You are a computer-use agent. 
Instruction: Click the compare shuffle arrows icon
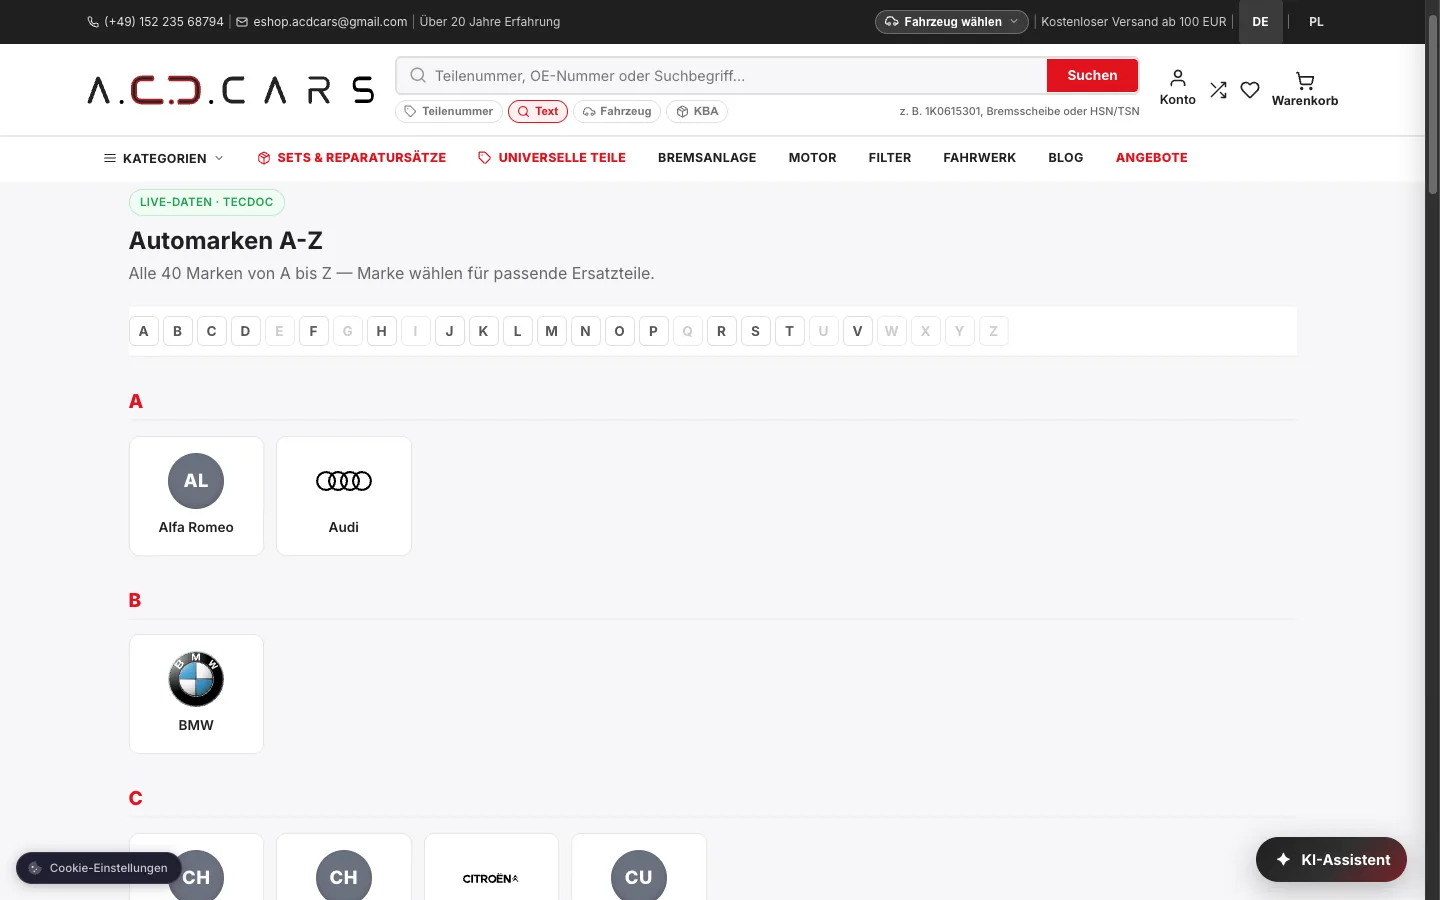click(1218, 90)
